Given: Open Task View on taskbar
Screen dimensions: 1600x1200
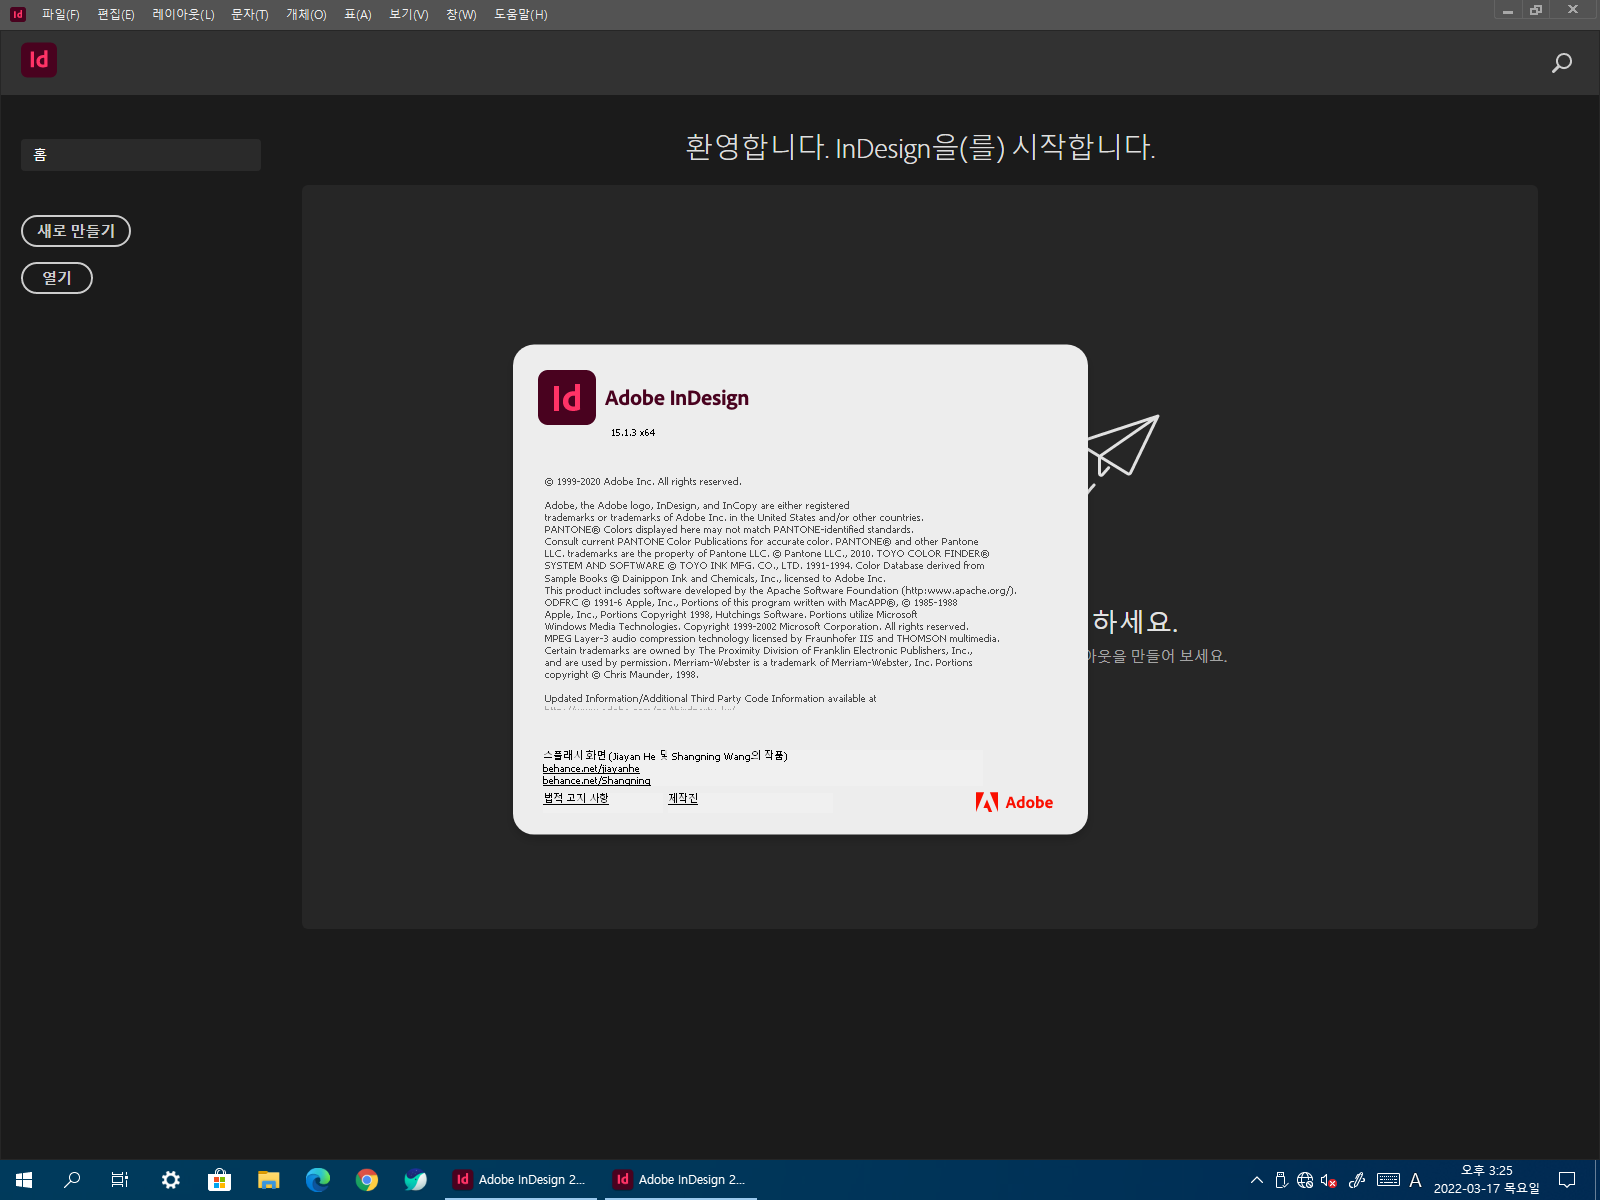Looking at the screenshot, I should pos(120,1180).
